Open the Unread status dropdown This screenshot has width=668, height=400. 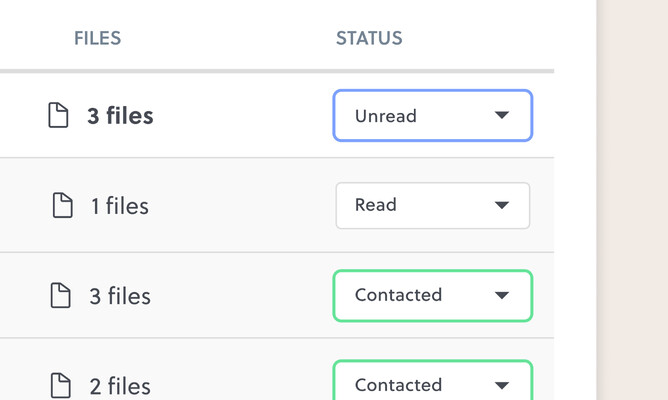pyautogui.click(x=432, y=115)
